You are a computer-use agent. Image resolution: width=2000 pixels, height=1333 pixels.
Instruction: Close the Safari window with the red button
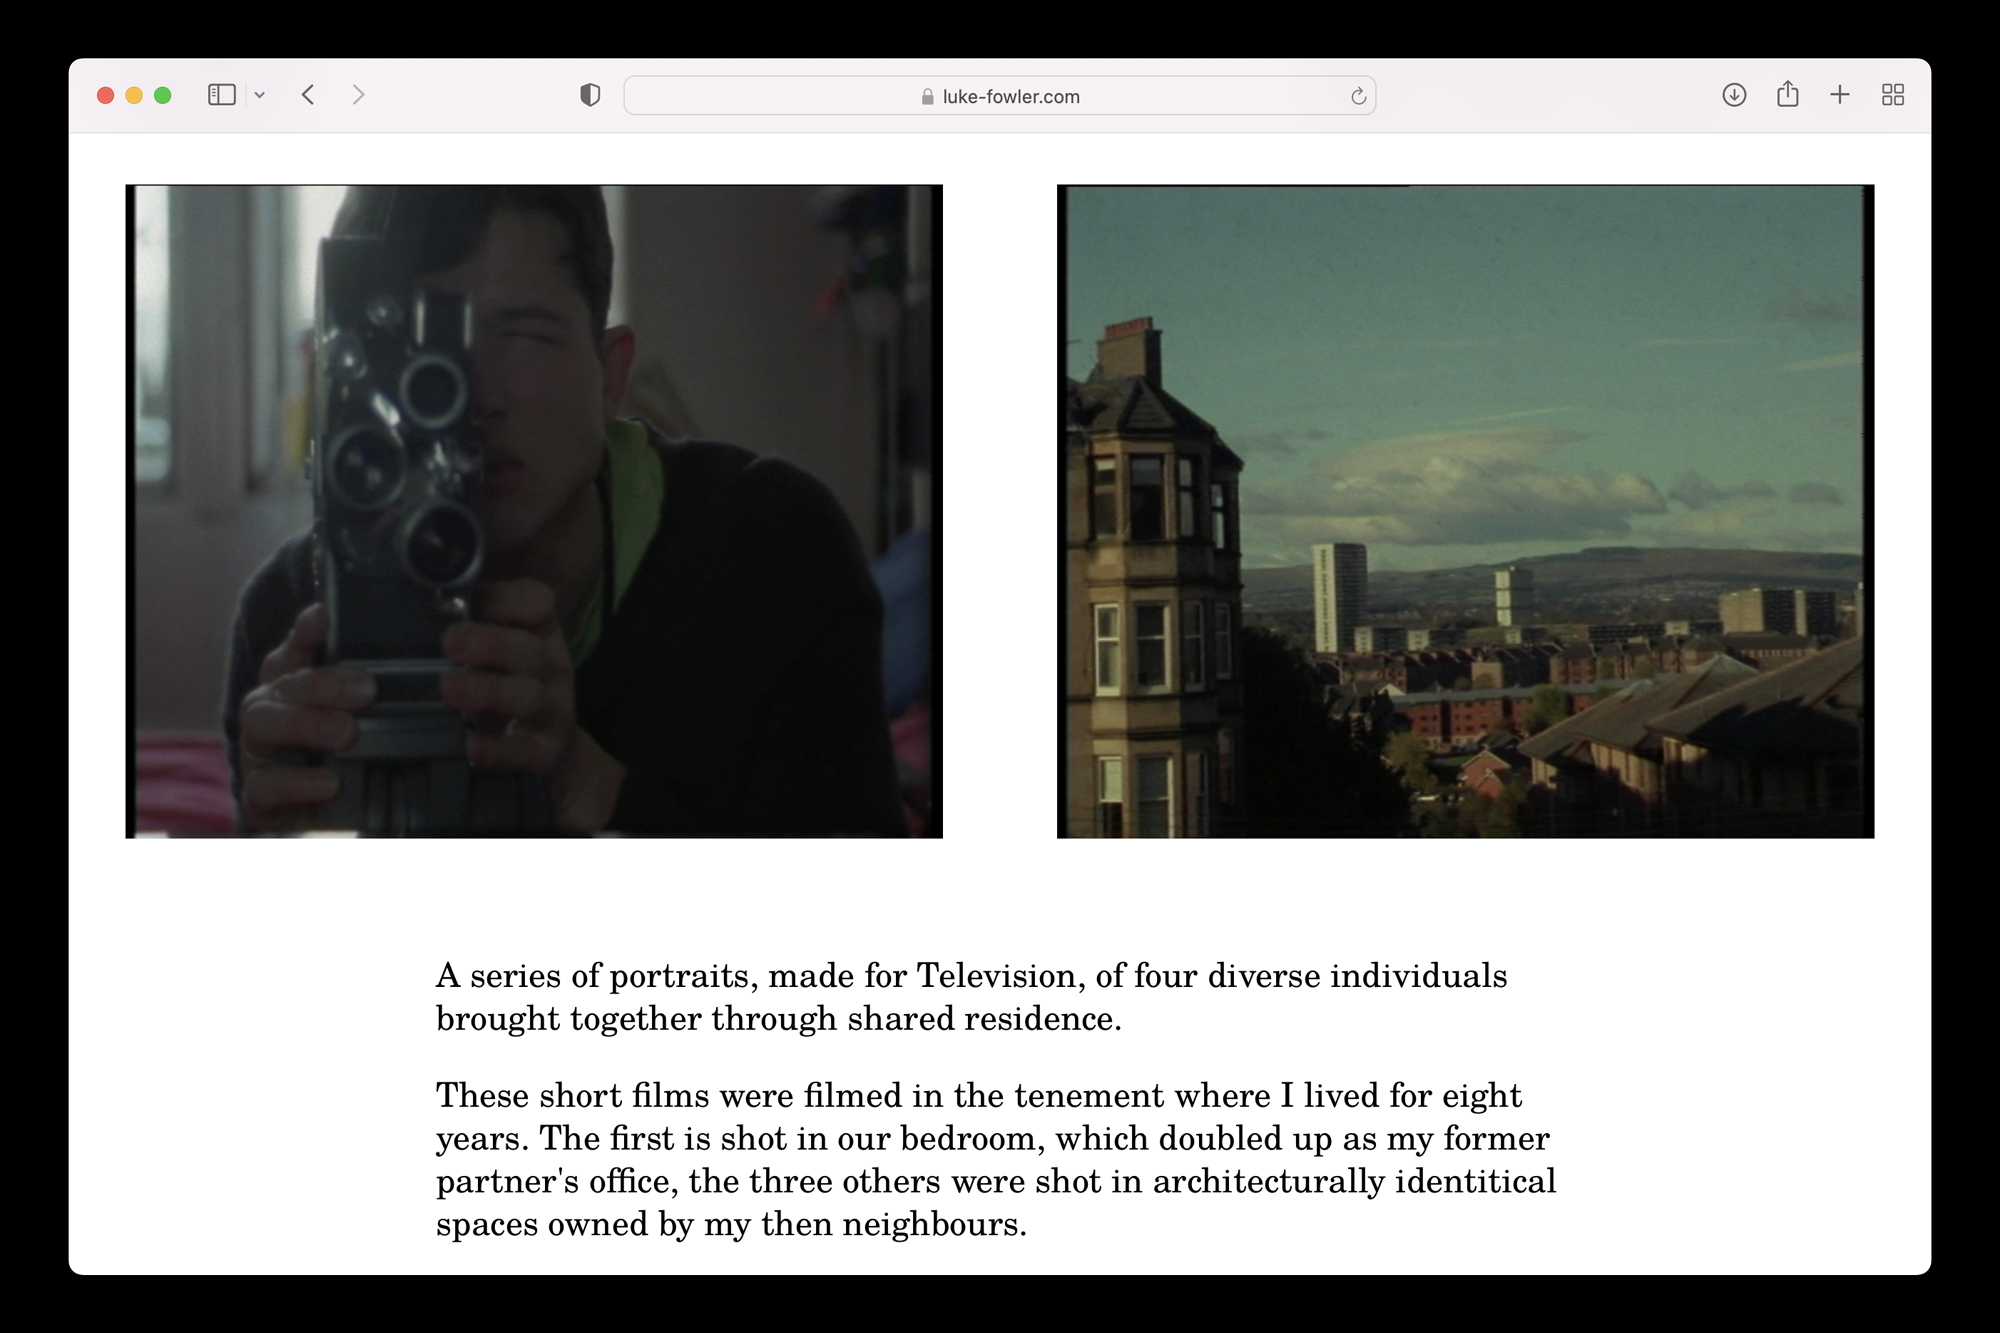(105, 95)
